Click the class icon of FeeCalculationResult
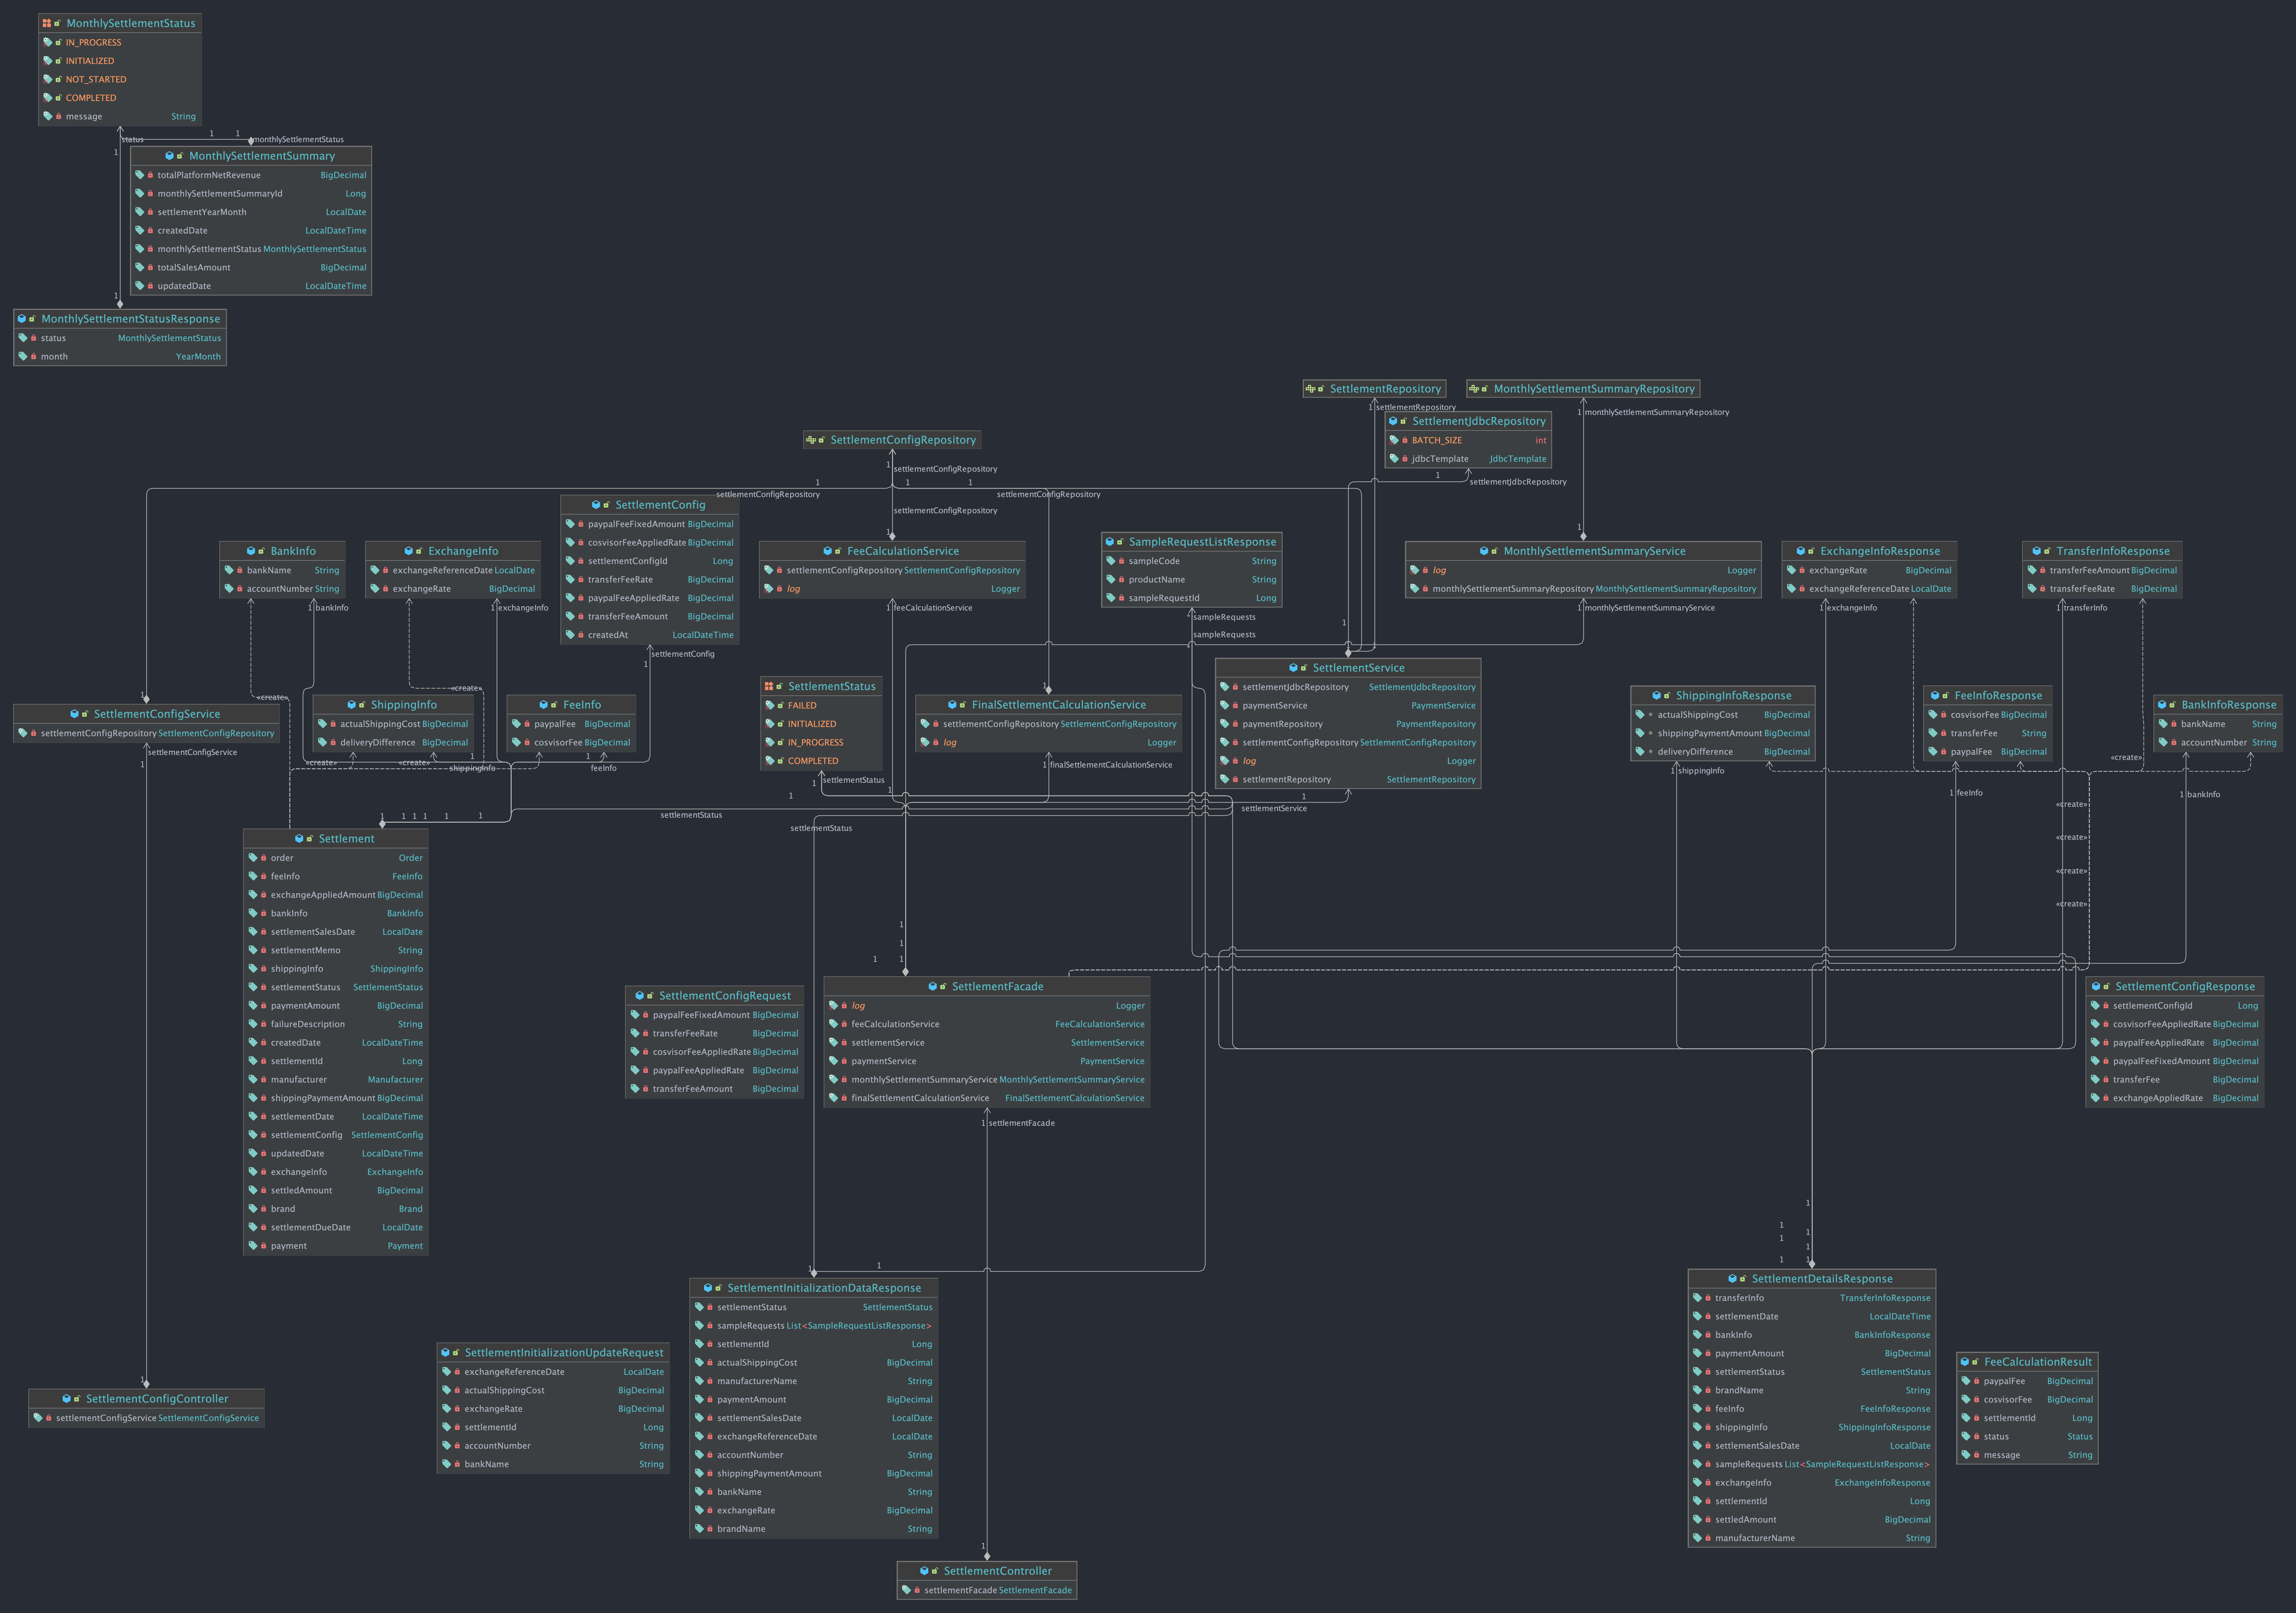Viewport: 2296px width, 1613px height. (x=1965, y=1362)
